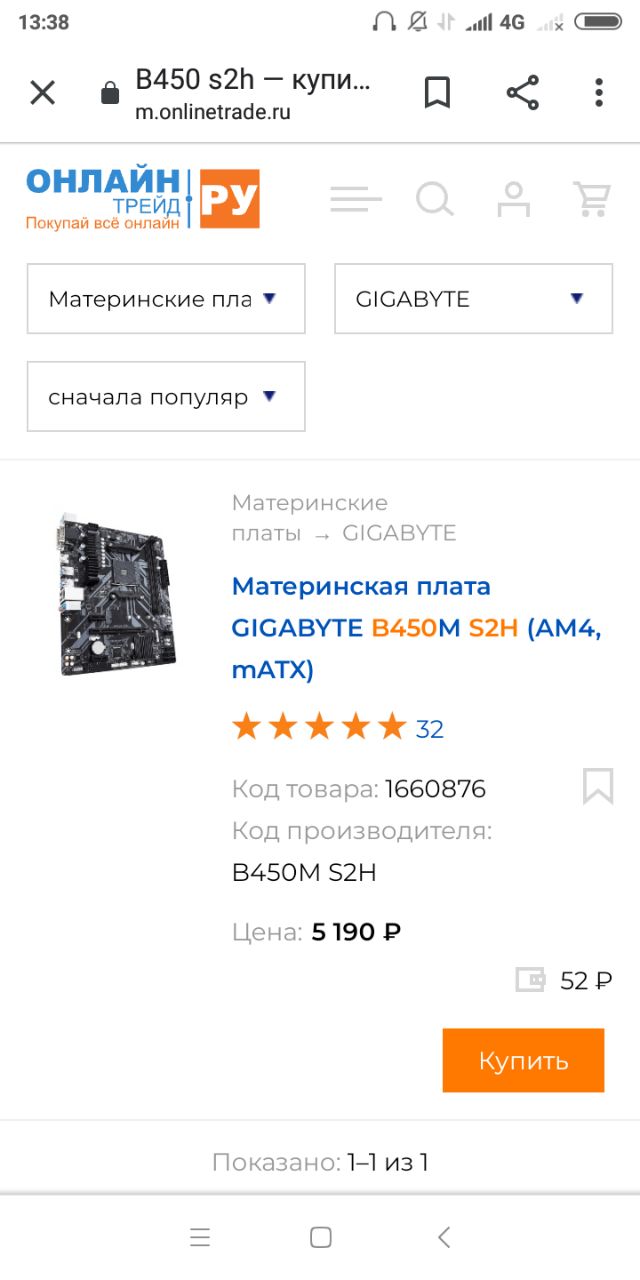The image size is (640, 1280).
Task: Open site search magnifier icon
Action: (x=435, y=199)
